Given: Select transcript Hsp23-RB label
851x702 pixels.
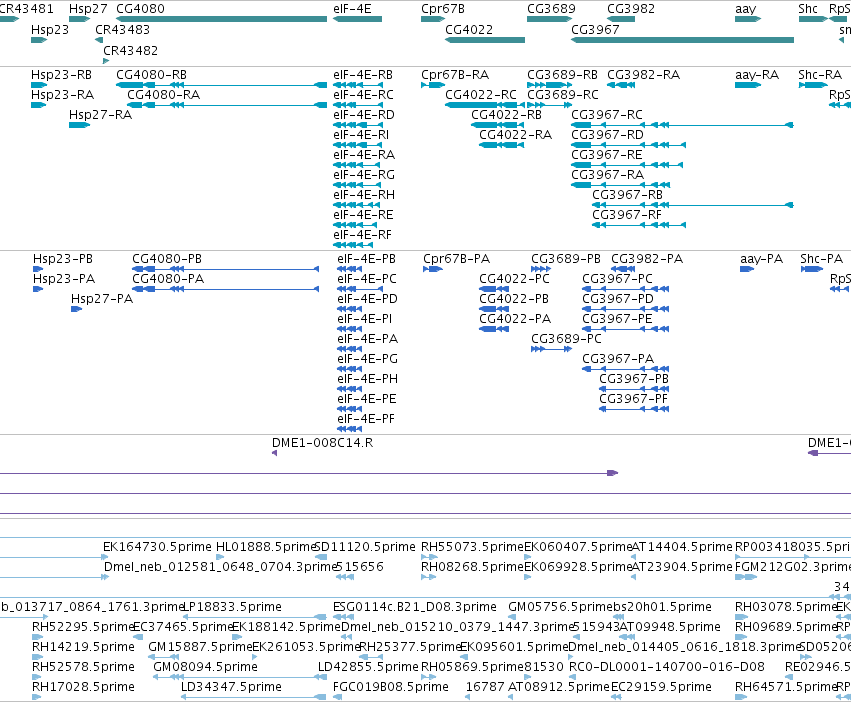Looking at the screenshot, I should (61, 75).
